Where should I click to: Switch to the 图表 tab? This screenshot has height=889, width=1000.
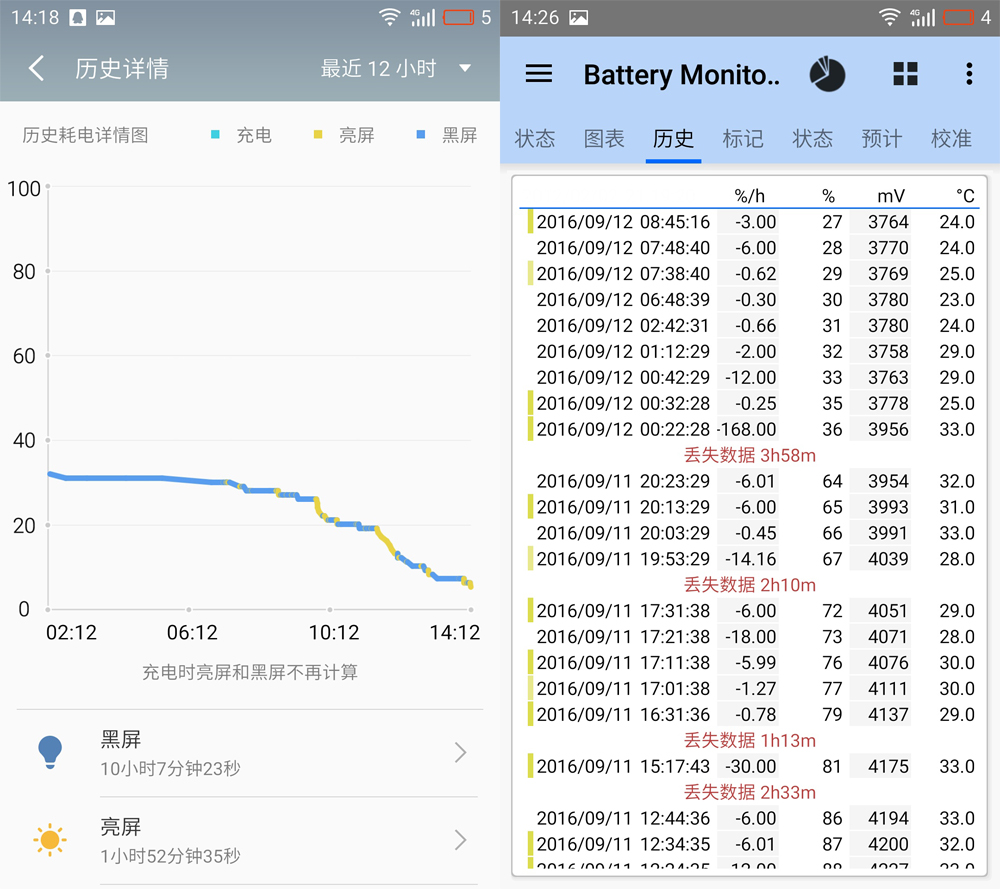click(604, 140)
